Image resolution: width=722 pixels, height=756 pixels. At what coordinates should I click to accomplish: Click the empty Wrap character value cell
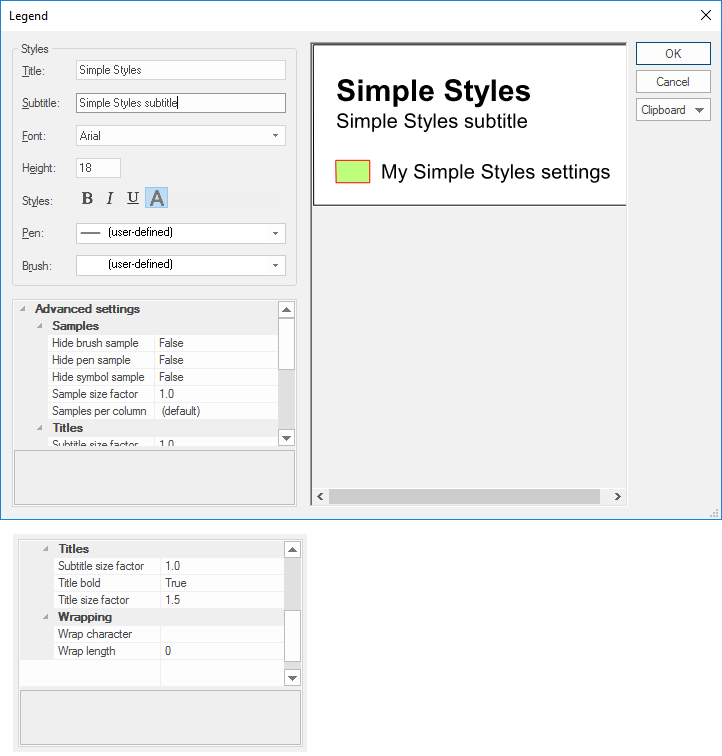click(222, 634)
